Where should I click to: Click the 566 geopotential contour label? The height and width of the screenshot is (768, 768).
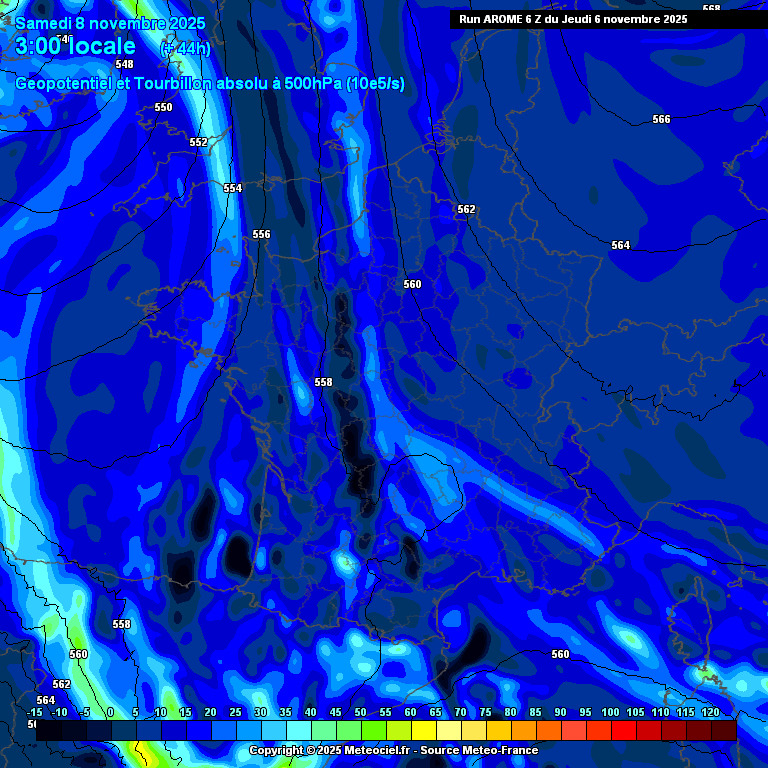[x=661, y=119]
